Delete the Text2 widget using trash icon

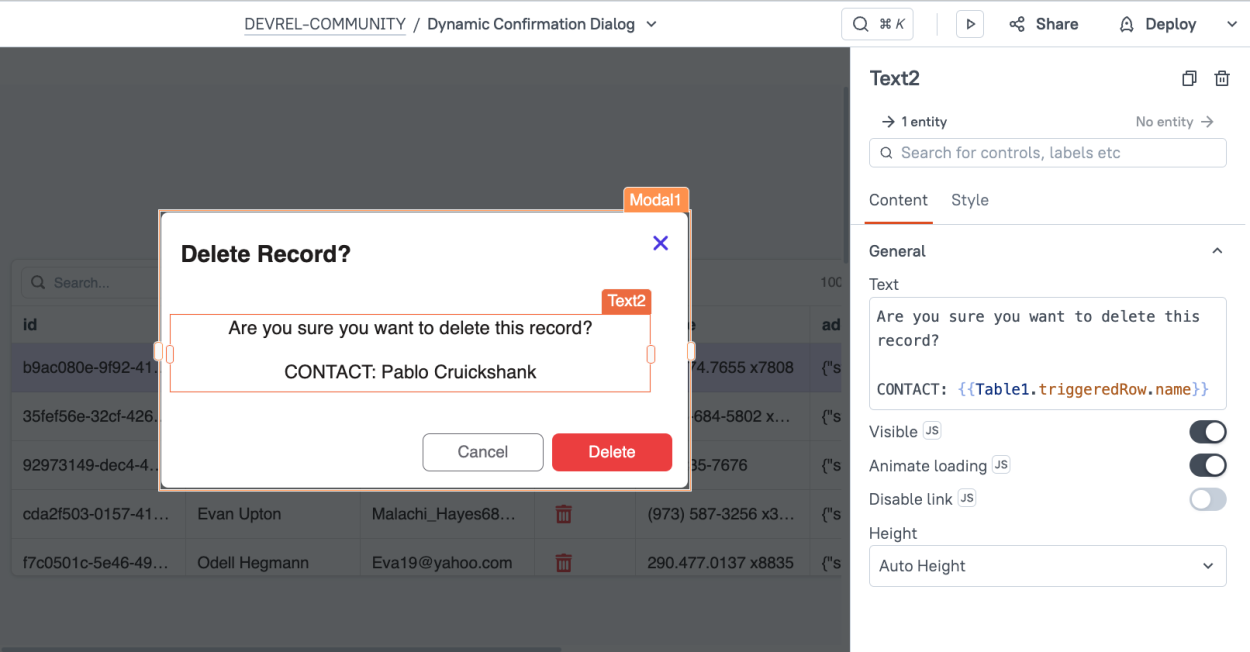click(1221, 78)
